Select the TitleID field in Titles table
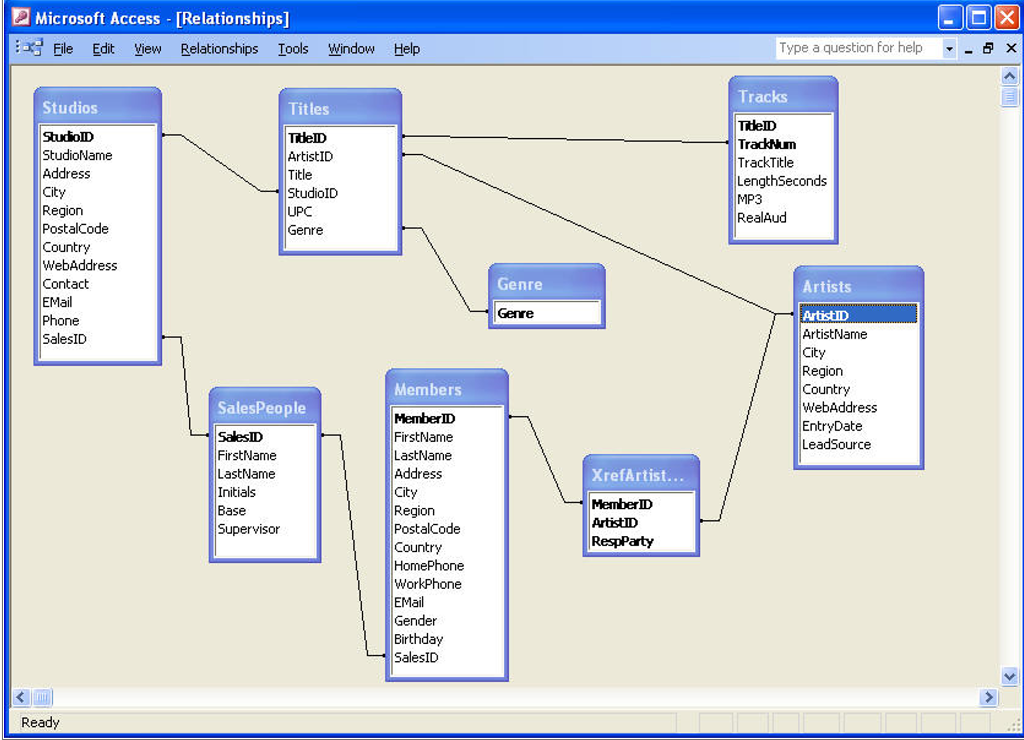The image size is (1024, 740). click(x=340, y=138)
